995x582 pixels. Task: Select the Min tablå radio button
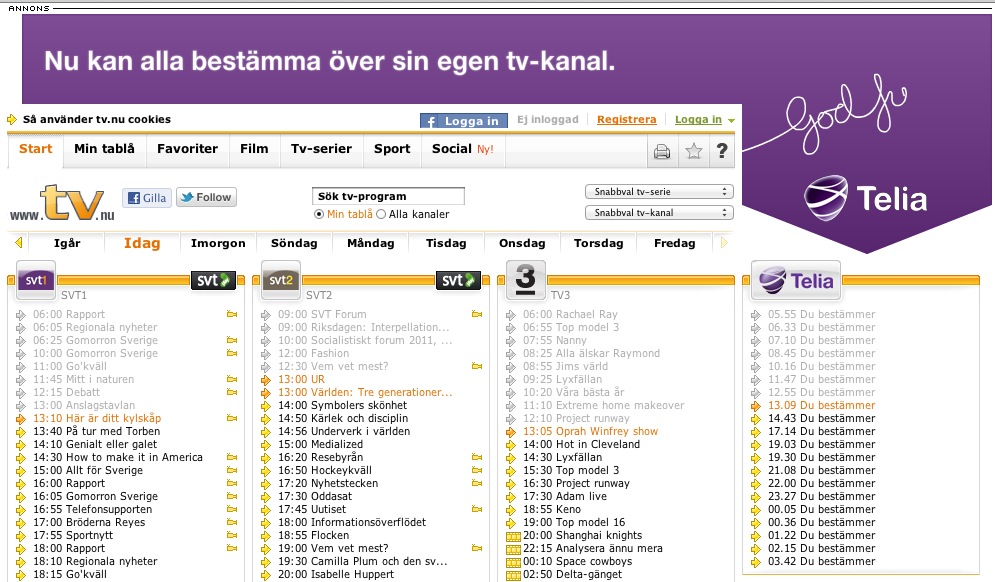(319, 215)
